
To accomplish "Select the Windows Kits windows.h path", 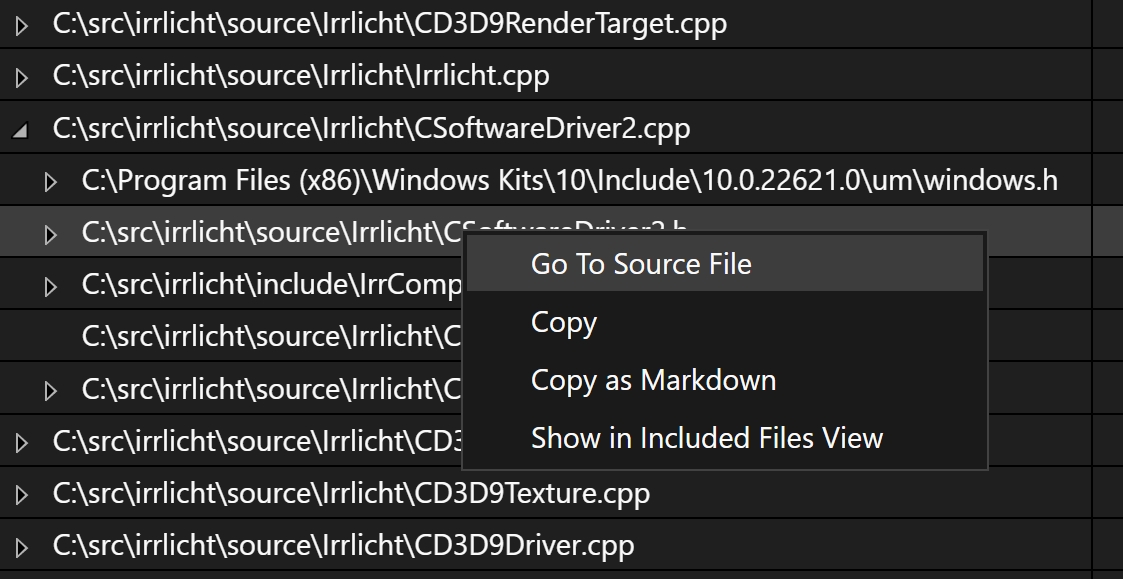I will click(569, 181).
